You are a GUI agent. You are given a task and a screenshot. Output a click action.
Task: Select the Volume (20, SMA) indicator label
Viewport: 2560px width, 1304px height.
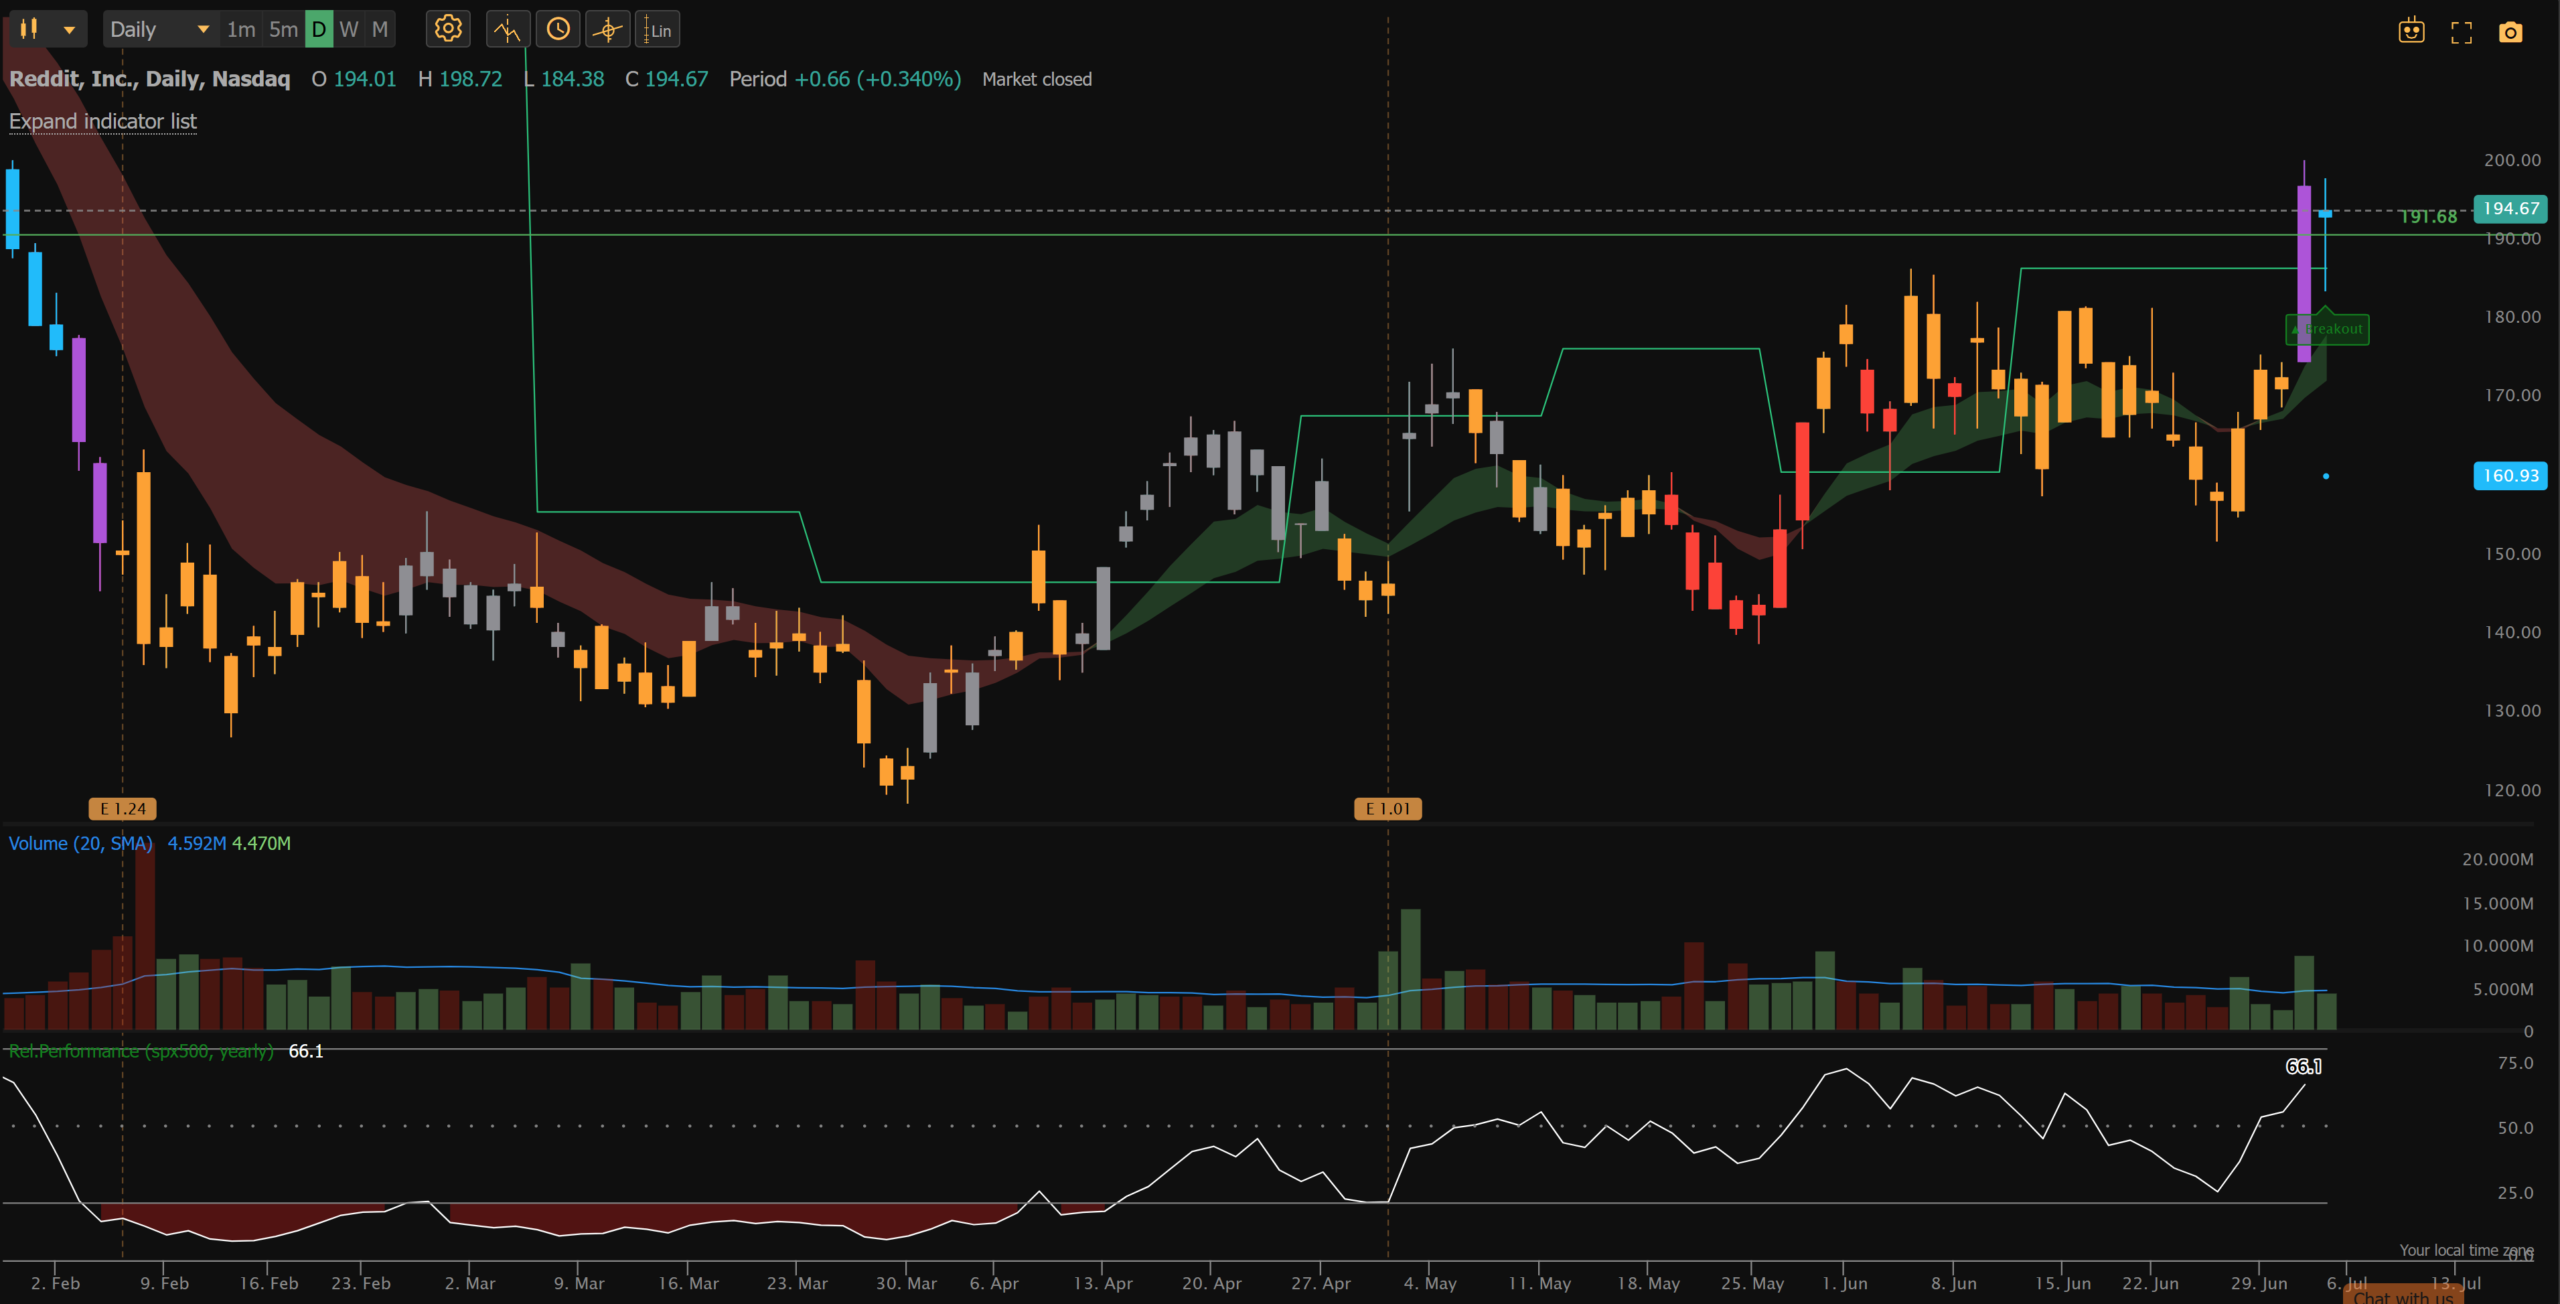(x=80, y=843)
